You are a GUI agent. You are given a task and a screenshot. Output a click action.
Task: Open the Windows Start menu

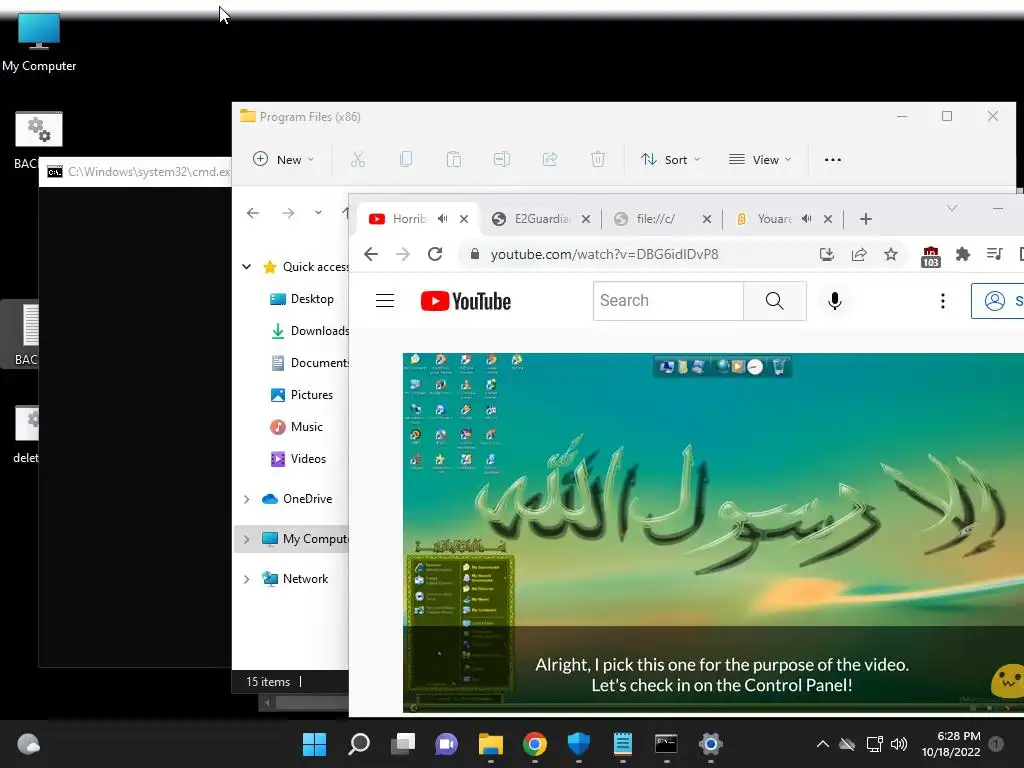pos(314,744)
